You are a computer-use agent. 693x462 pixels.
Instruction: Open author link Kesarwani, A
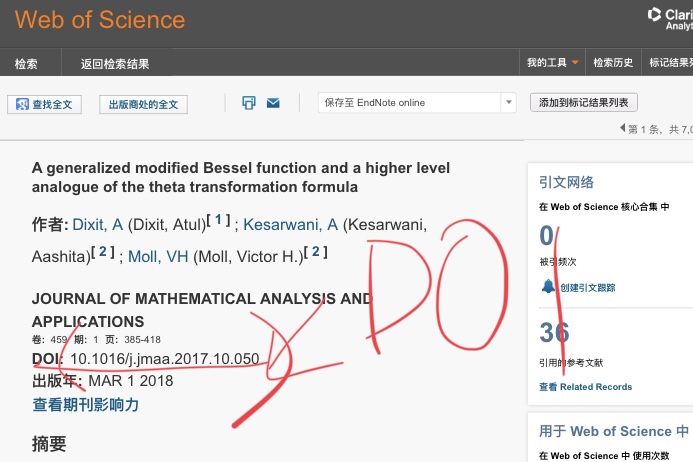290,225
